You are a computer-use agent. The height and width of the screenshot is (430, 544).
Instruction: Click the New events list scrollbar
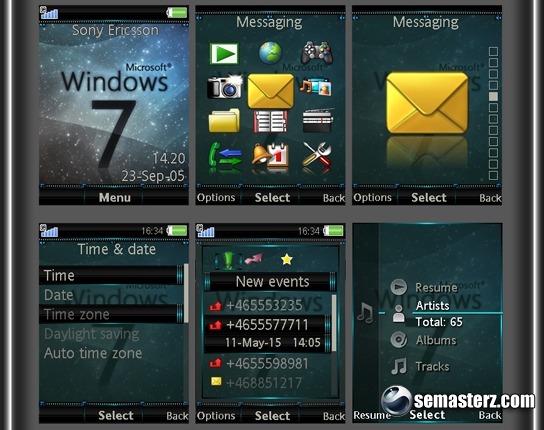click(334, 323)
